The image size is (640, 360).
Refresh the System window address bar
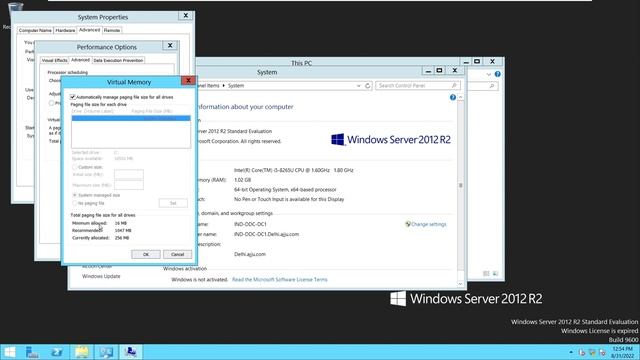pyautogui.click(x=367, y=86)
